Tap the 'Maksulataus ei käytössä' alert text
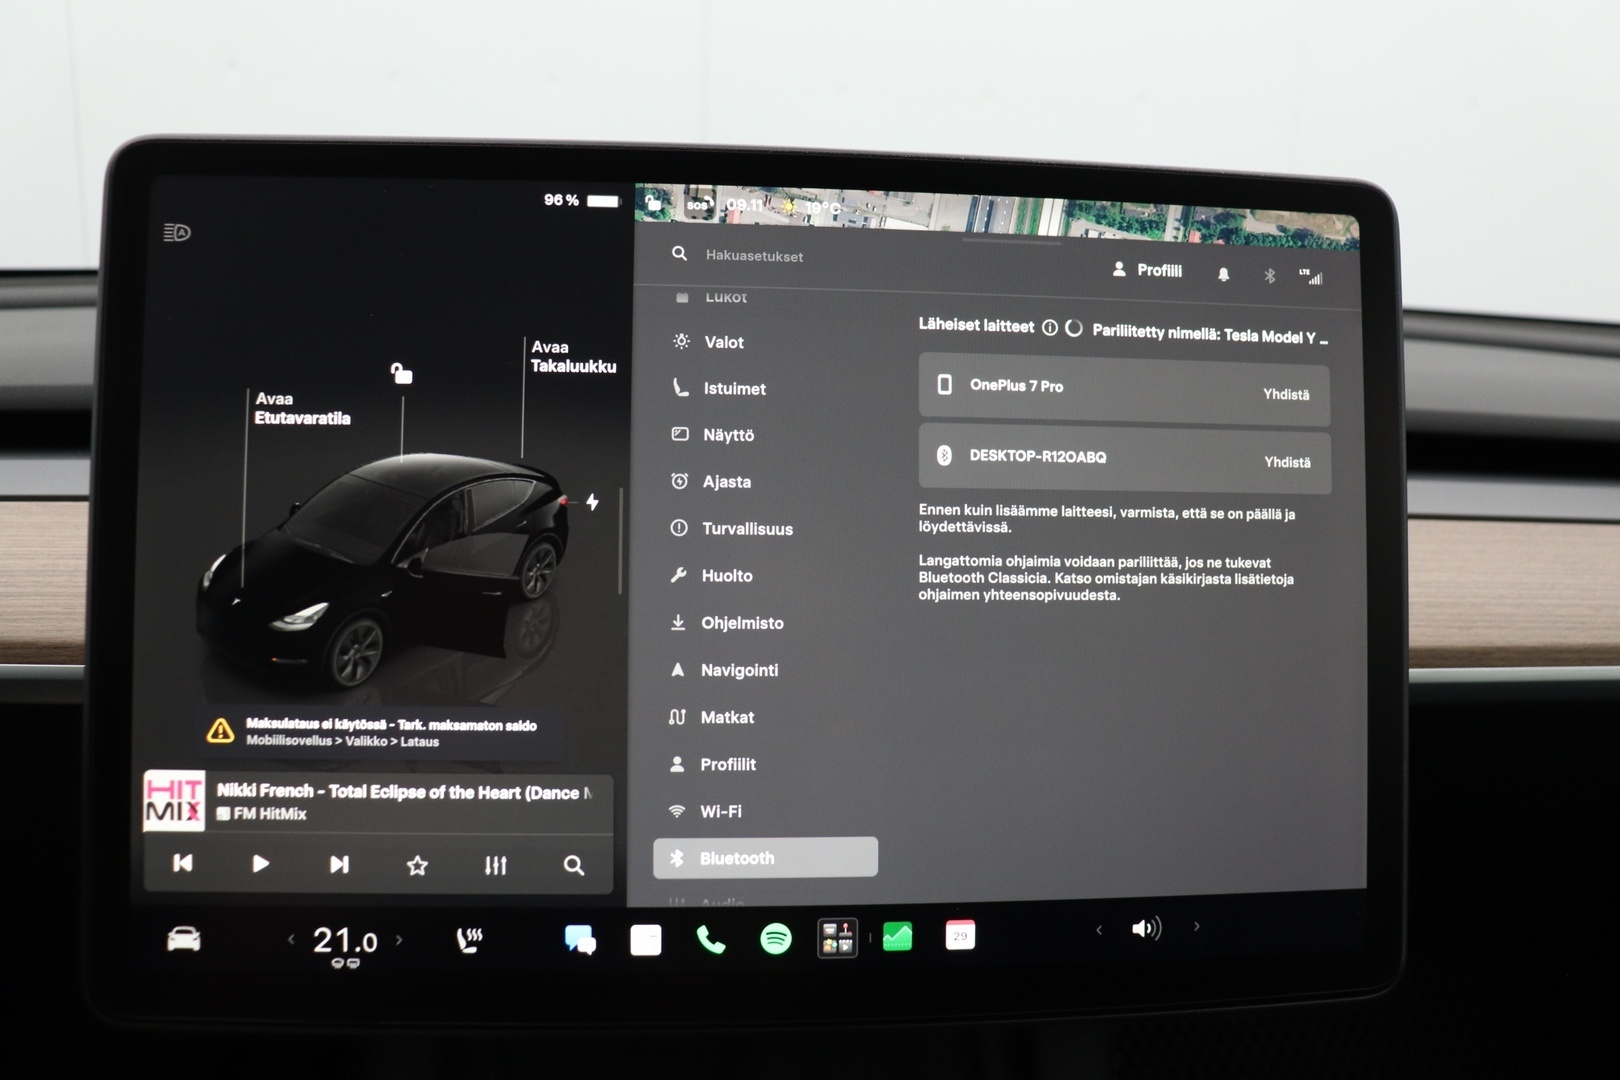 [391, 725]
